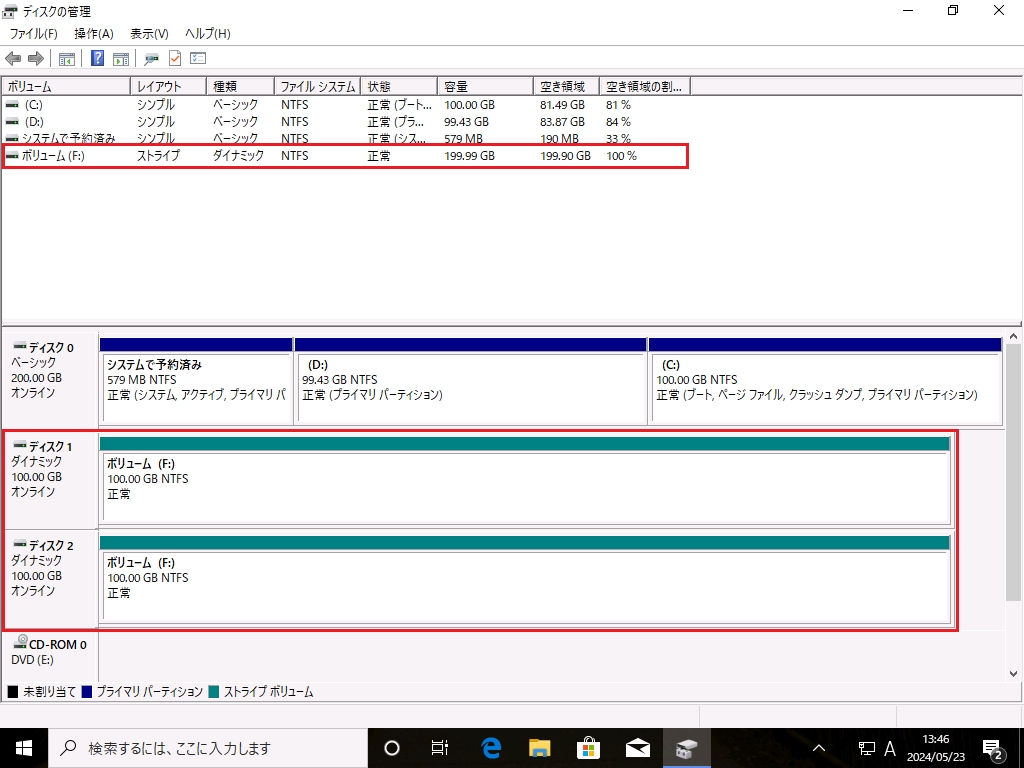Select the CD-ROM 0 DVD (E:) label
Image resolution: width=1024 pixels, height=768 pixels.
(50, 655)
